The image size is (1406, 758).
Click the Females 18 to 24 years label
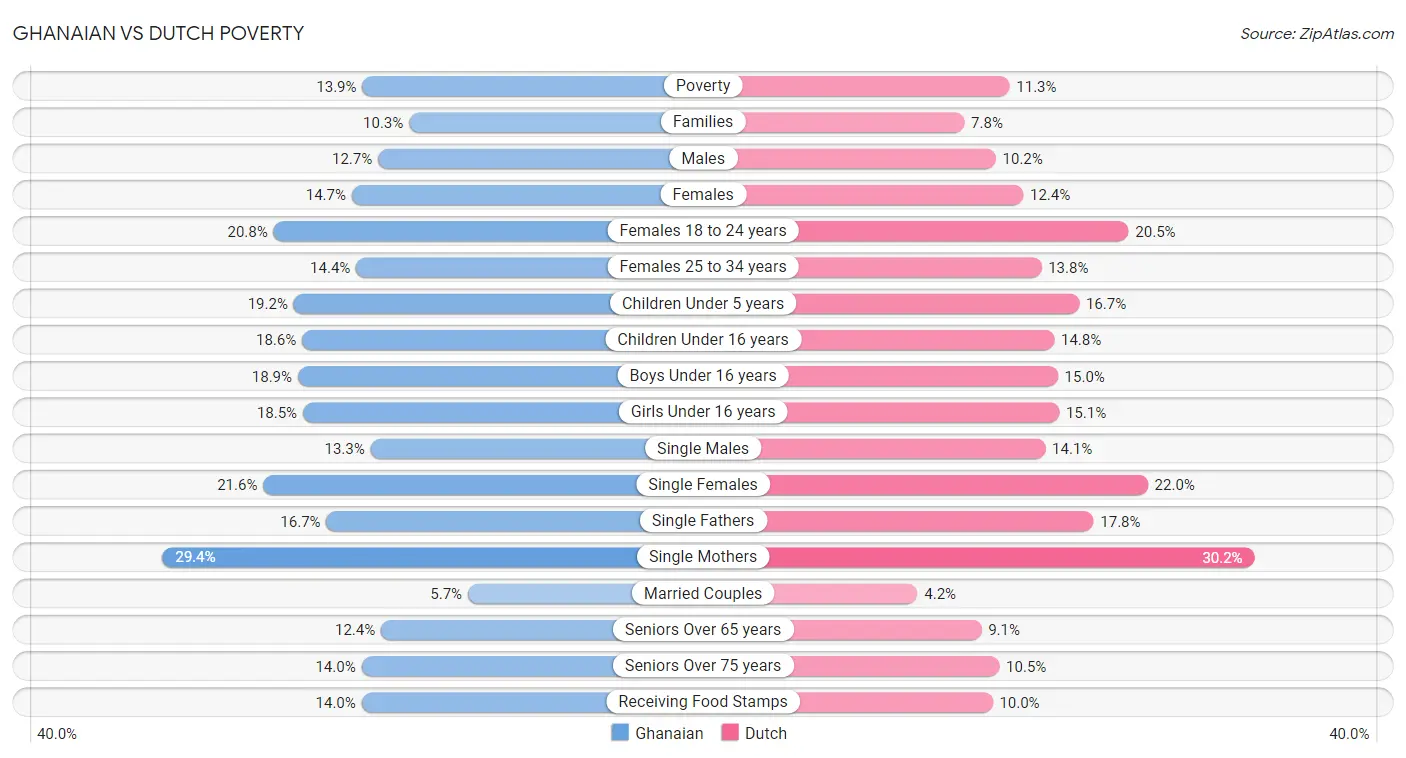point(703,230)
